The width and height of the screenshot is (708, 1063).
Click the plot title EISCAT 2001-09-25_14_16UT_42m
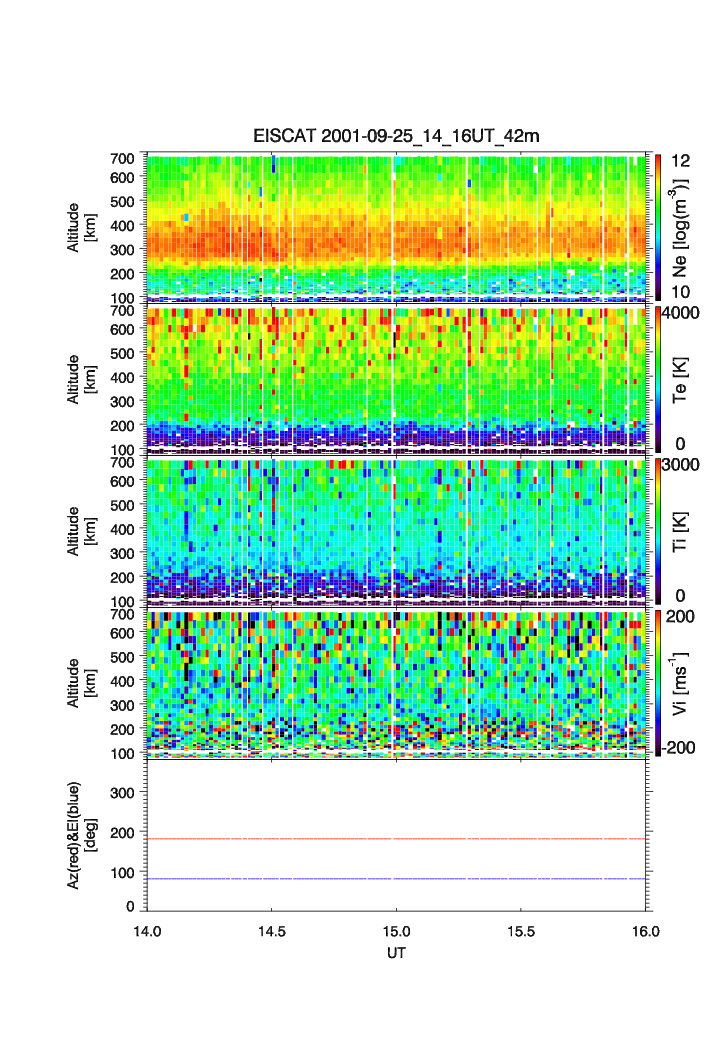396,136
